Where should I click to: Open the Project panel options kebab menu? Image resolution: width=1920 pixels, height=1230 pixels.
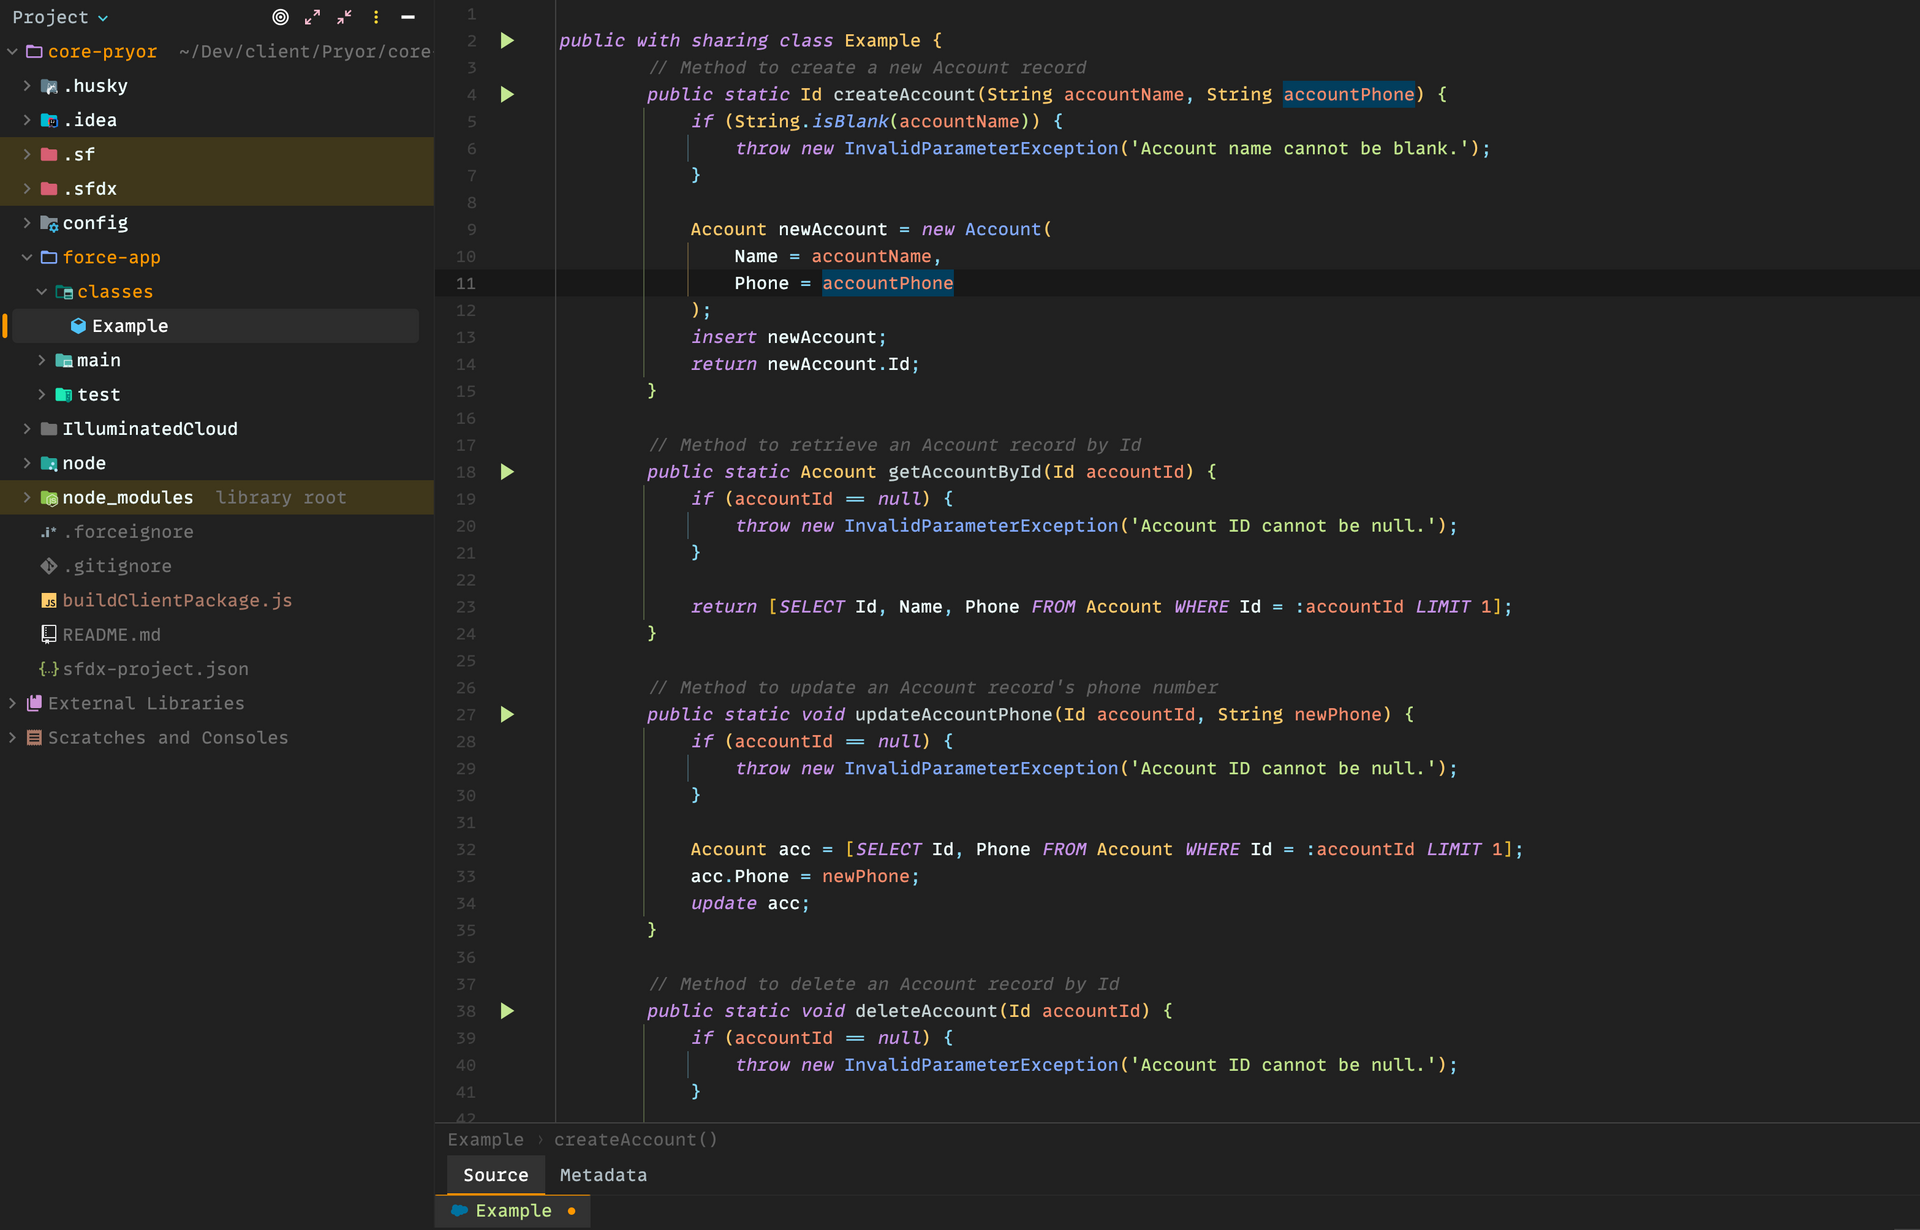375,17
